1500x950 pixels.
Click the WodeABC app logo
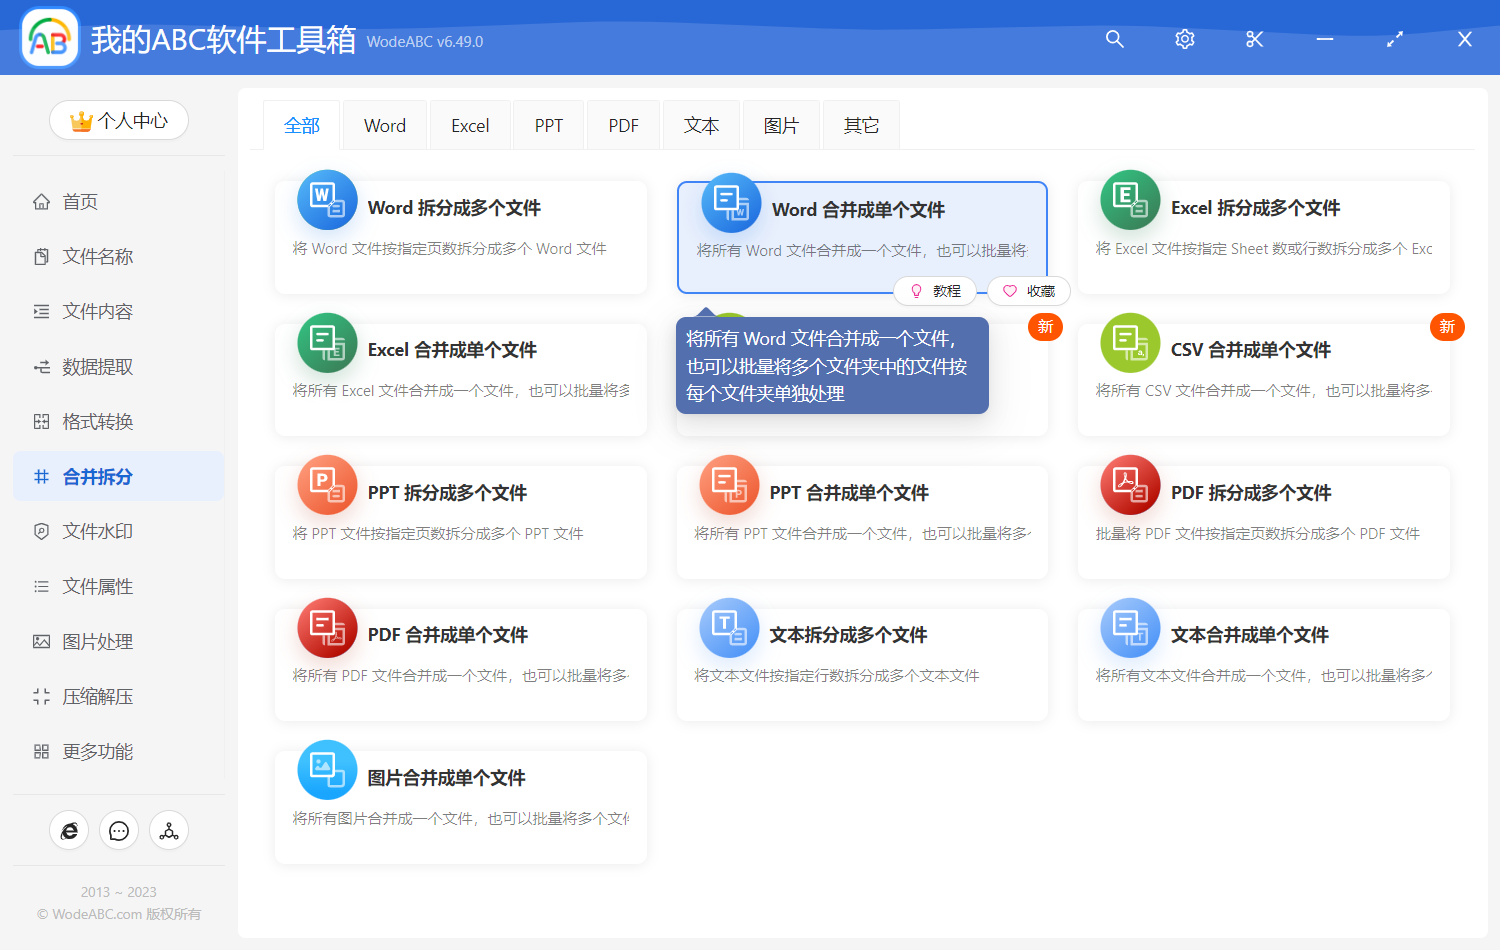(x=50, y=39)
